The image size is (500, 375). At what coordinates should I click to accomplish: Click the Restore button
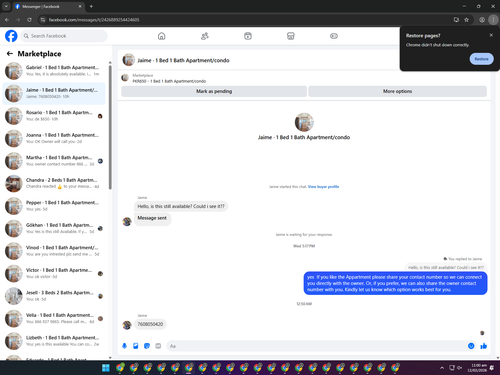pyautogui.click(x=481, y=59)
